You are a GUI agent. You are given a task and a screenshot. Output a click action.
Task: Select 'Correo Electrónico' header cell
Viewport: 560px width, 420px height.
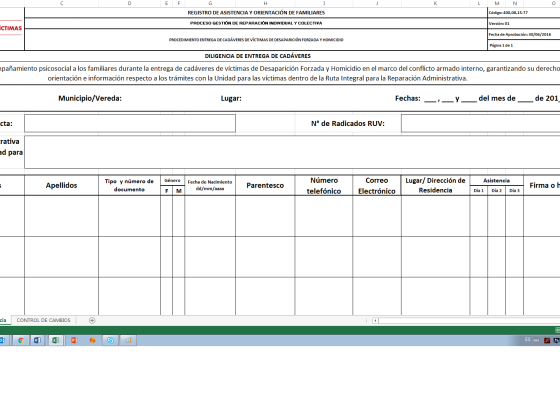pyautogui.click(x=377, y=185)
